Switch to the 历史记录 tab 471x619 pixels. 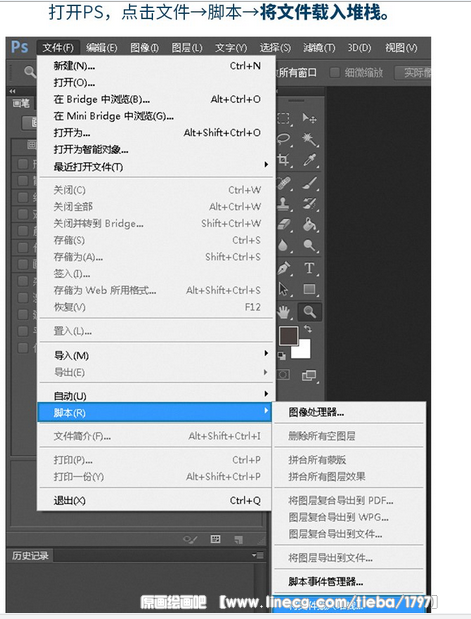[30, 556]
